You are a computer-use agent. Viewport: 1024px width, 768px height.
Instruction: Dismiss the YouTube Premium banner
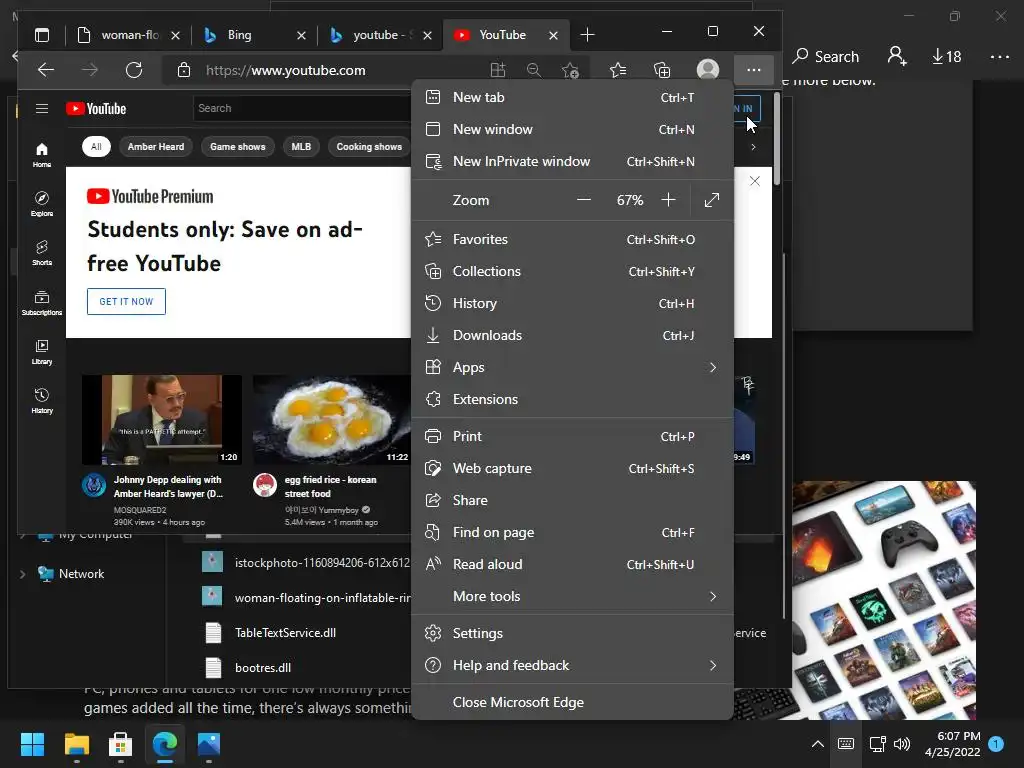click(x=754, y=181)
